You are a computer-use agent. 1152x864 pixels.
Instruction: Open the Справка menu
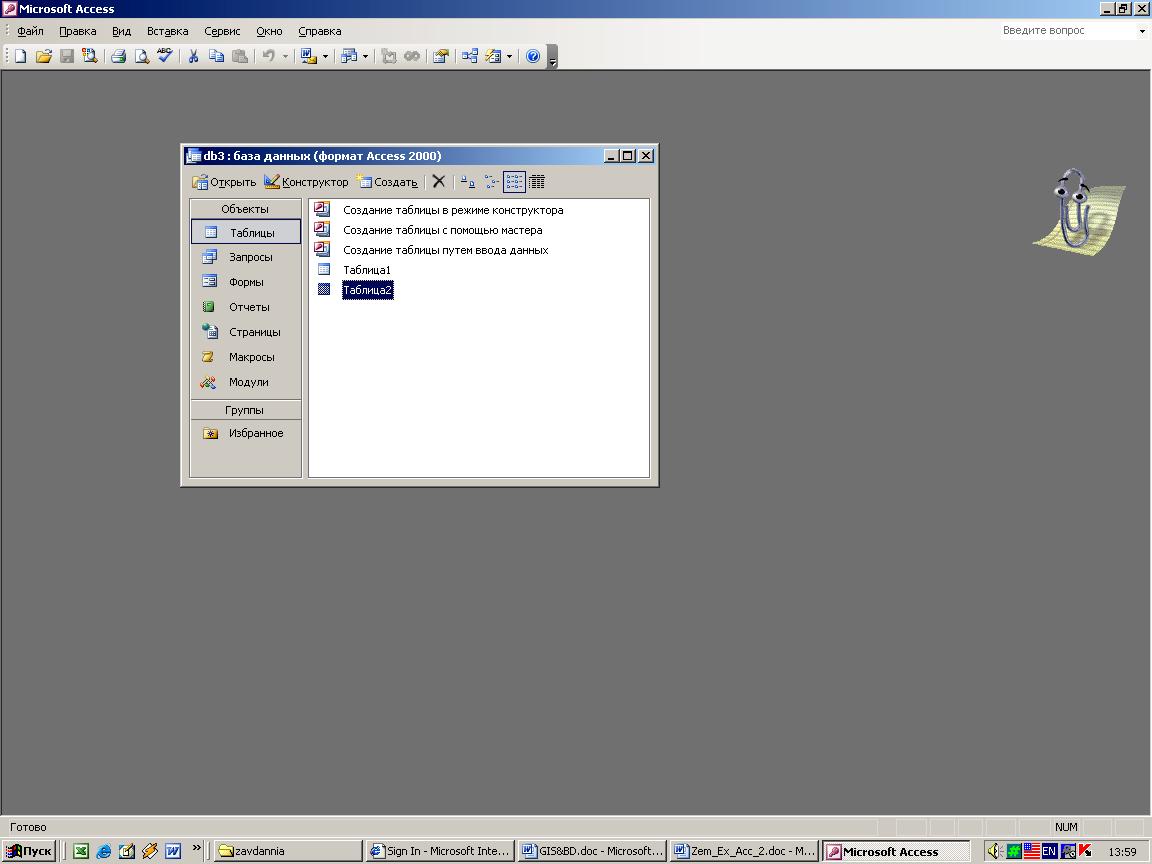pos(320,31)
